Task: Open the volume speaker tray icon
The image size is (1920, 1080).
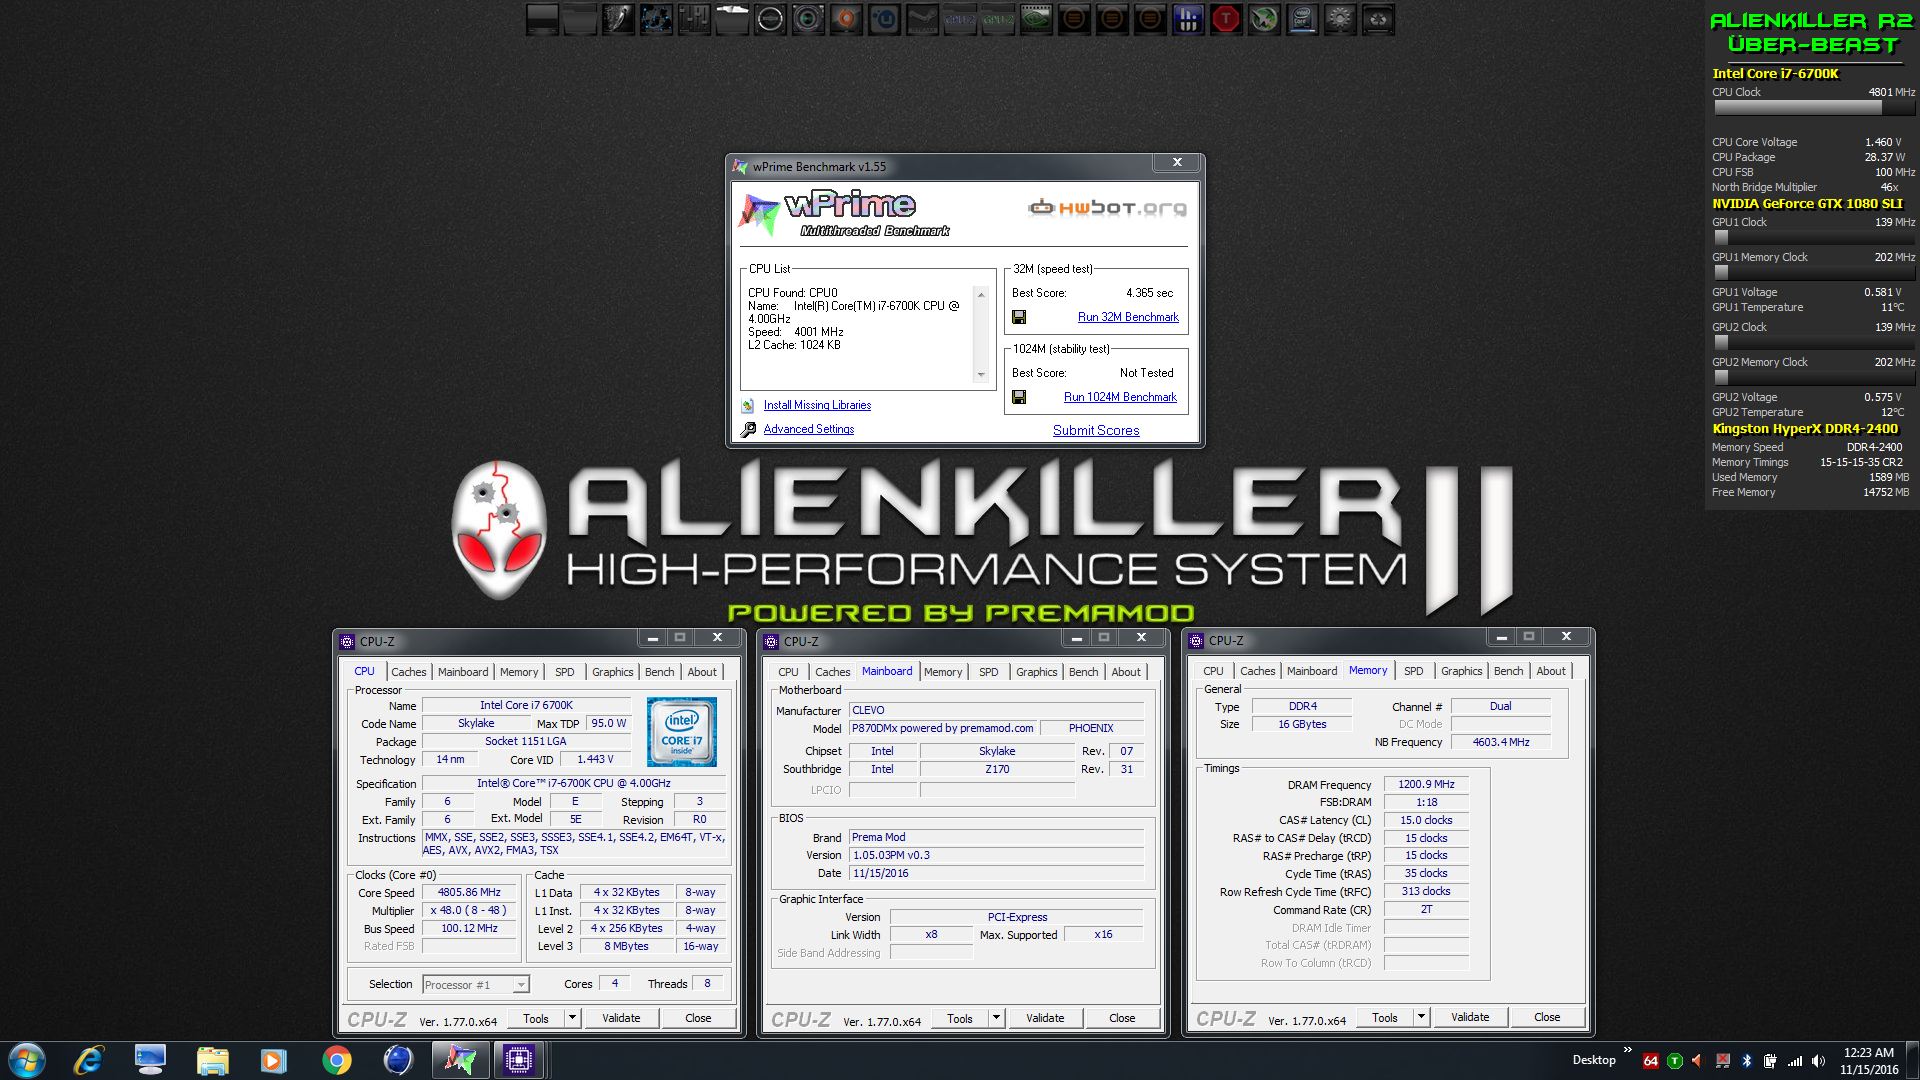Action: 1819,1061
